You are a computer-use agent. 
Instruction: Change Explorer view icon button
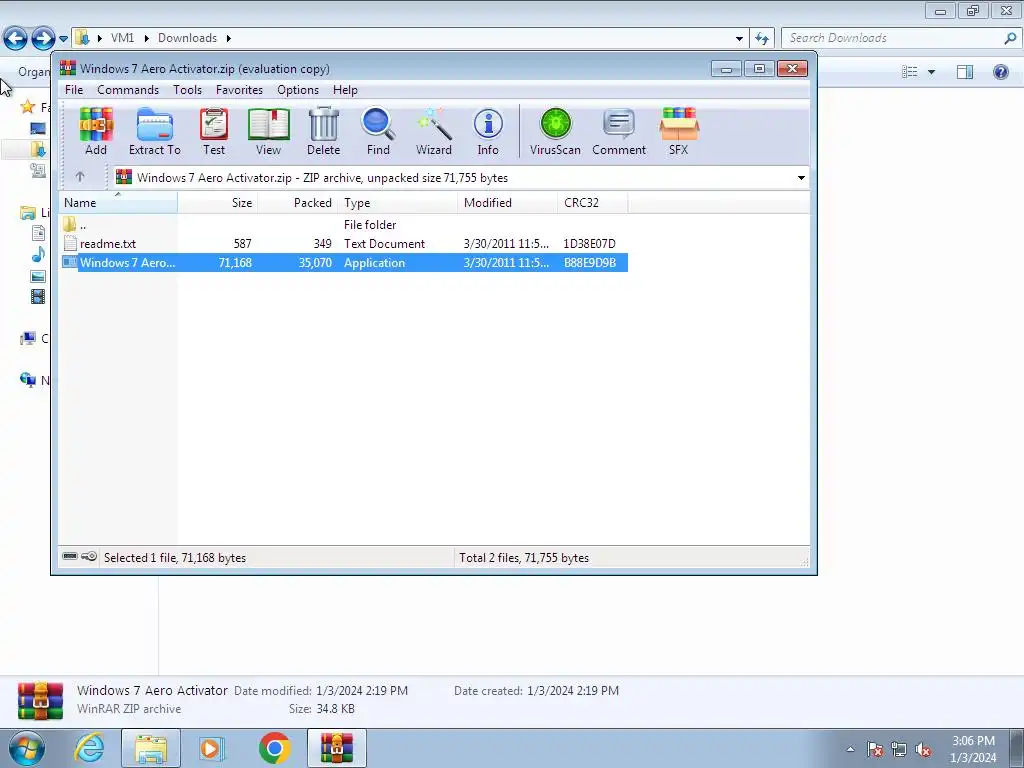tap(910, 72)
